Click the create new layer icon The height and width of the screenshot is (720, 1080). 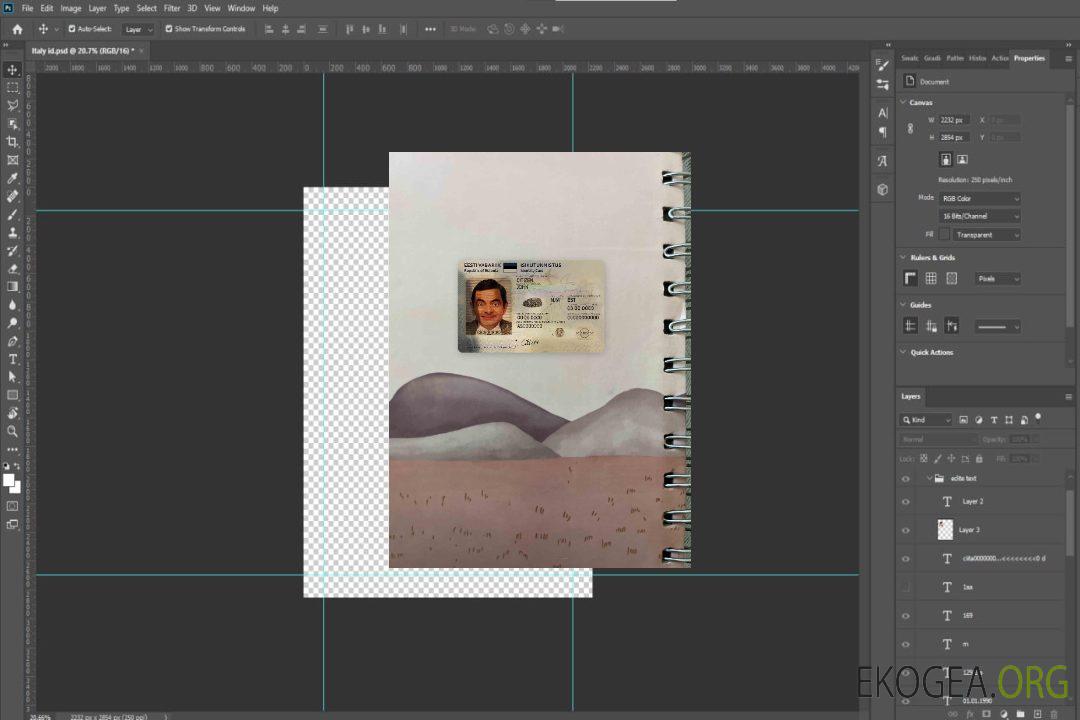click(1037, 714)
